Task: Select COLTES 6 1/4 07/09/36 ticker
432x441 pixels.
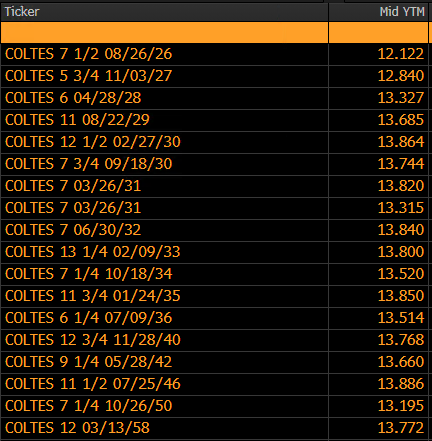Action: click(x=88, y=318)
